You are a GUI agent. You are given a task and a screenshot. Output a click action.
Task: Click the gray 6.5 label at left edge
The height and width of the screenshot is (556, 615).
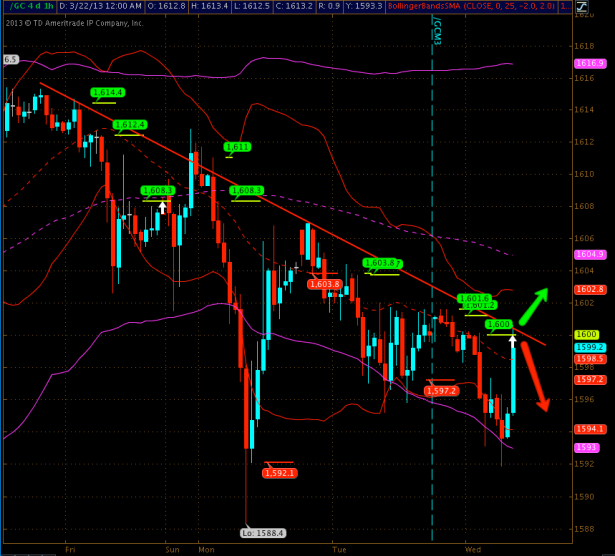tap(10, 60)
